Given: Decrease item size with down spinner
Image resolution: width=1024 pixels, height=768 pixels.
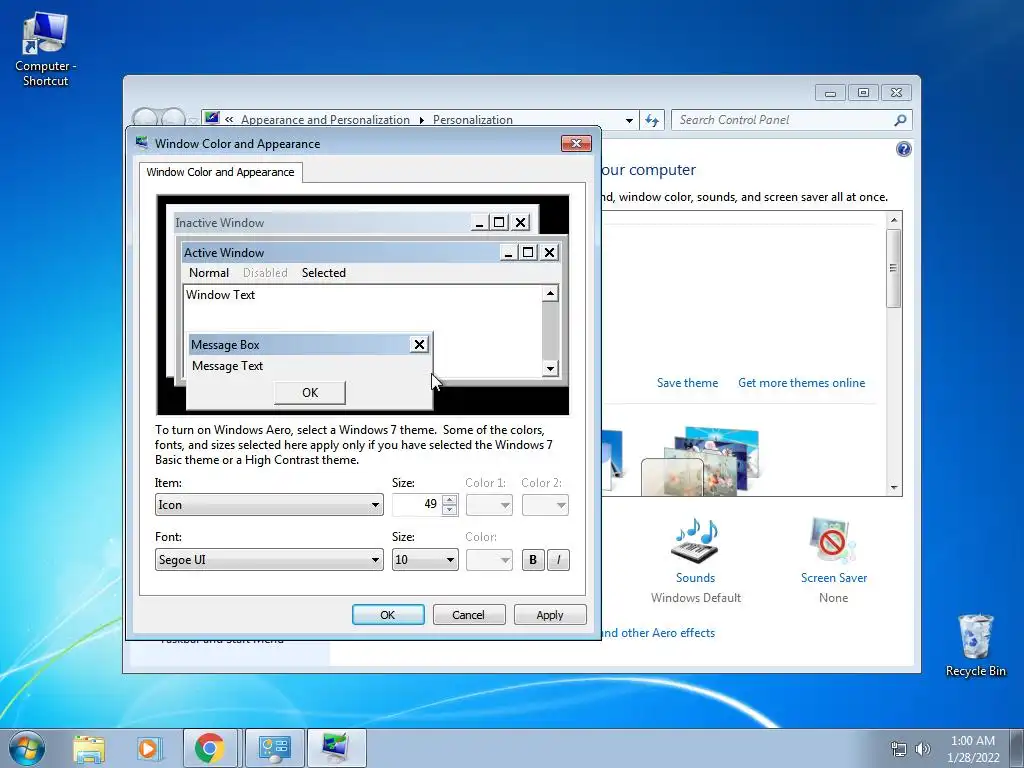Looking at the screenshot, I should click(x=449, y=510).
